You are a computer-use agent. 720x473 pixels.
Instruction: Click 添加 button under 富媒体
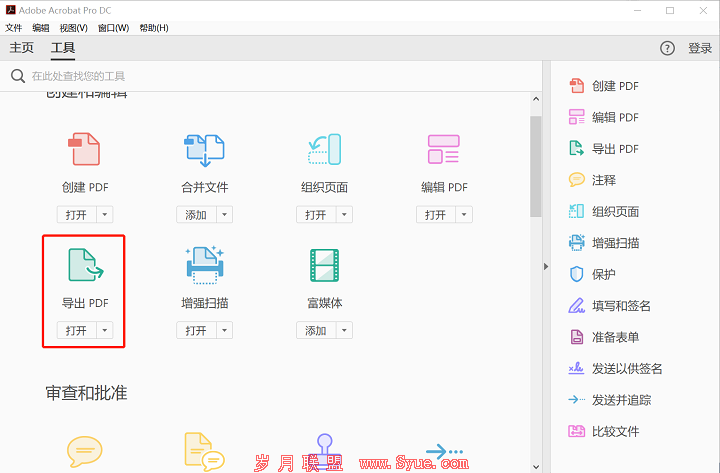pos(316,330)
